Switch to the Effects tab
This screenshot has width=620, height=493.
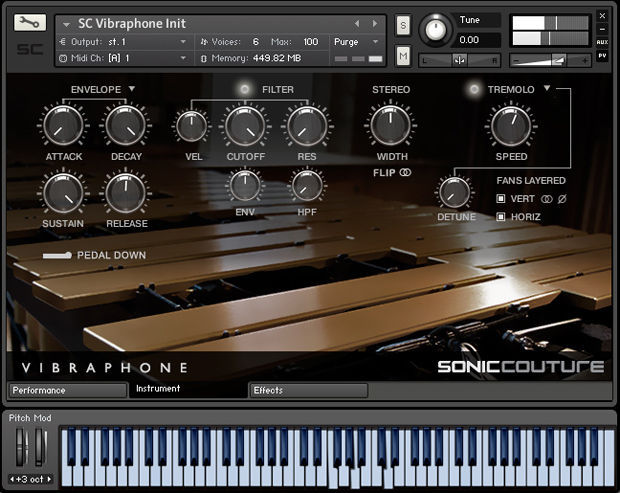308,390
